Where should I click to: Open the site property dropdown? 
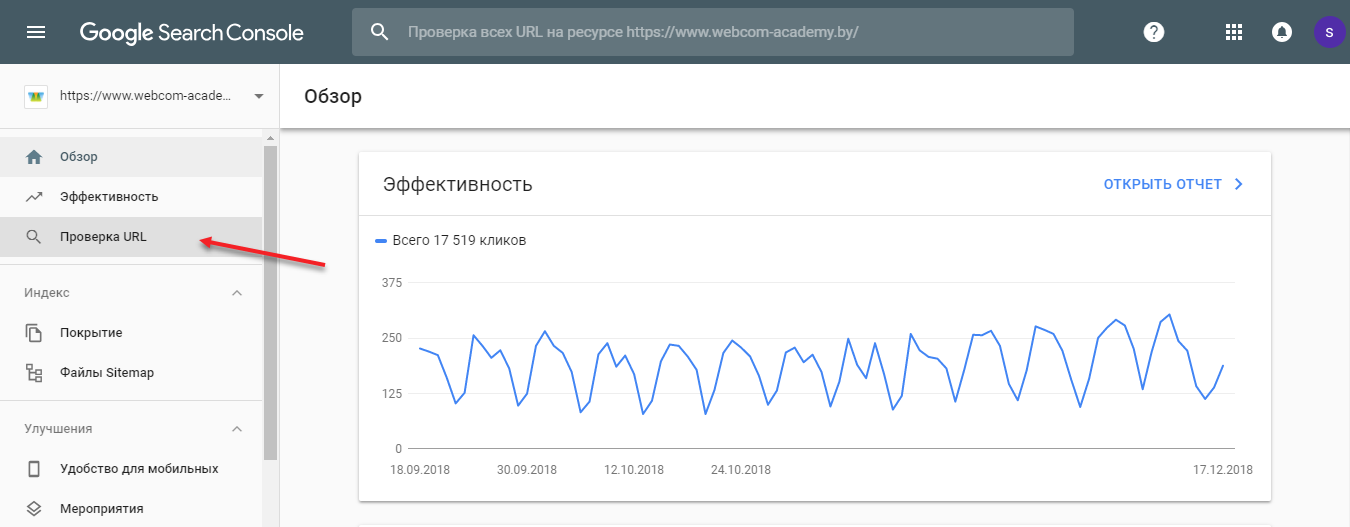point(259,97)
